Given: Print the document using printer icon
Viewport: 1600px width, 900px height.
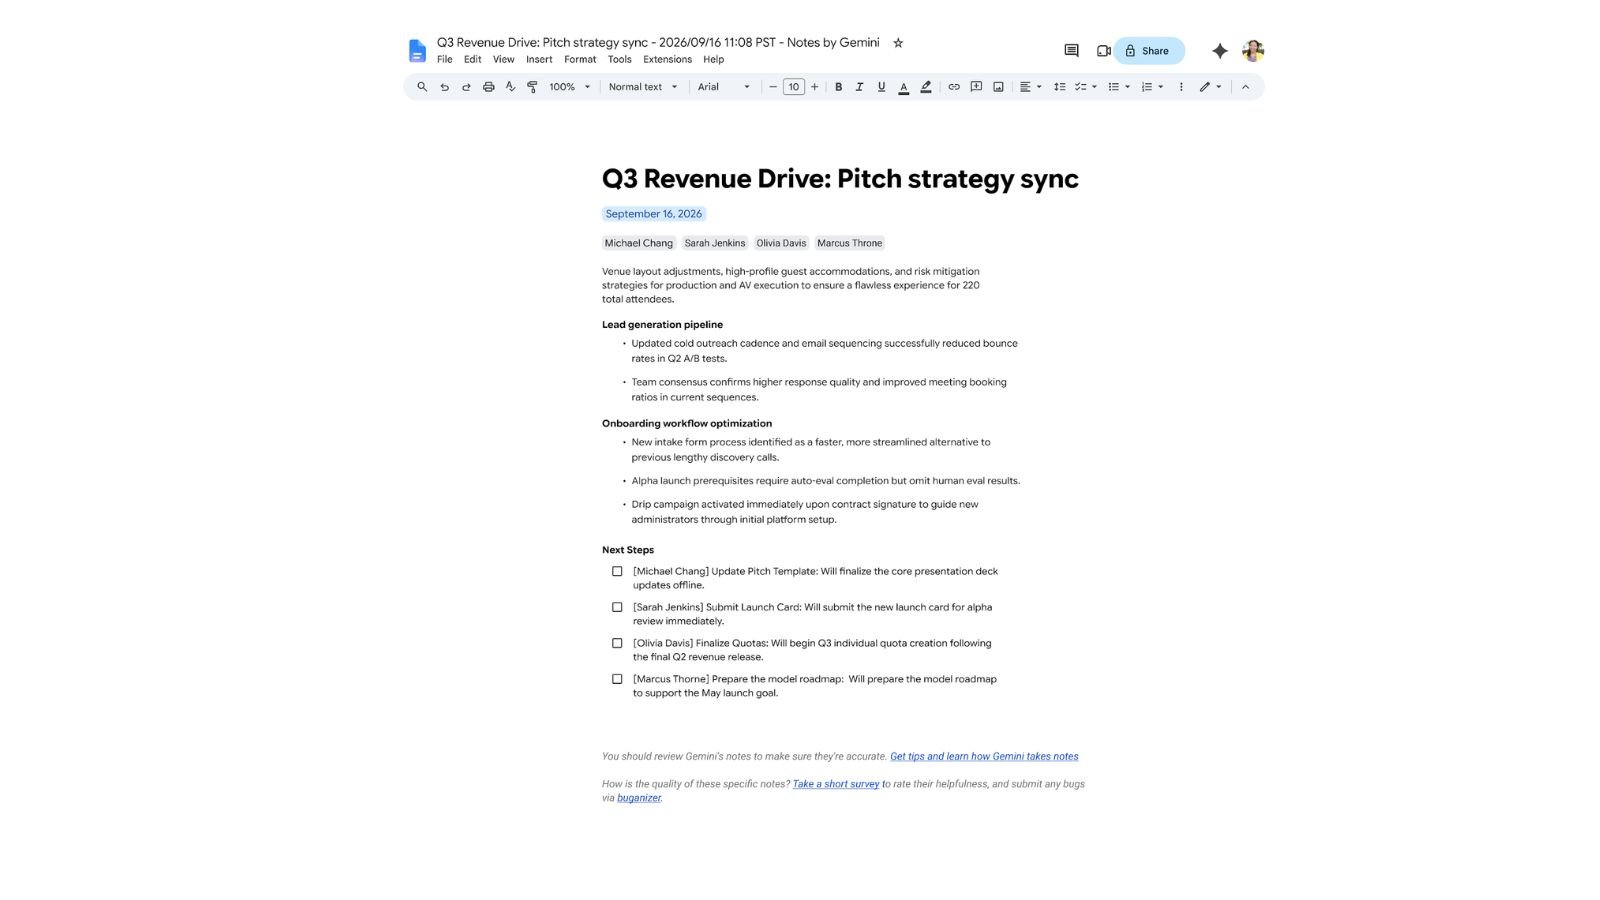Looking at the screenshot, I should [x=488, y=87].
